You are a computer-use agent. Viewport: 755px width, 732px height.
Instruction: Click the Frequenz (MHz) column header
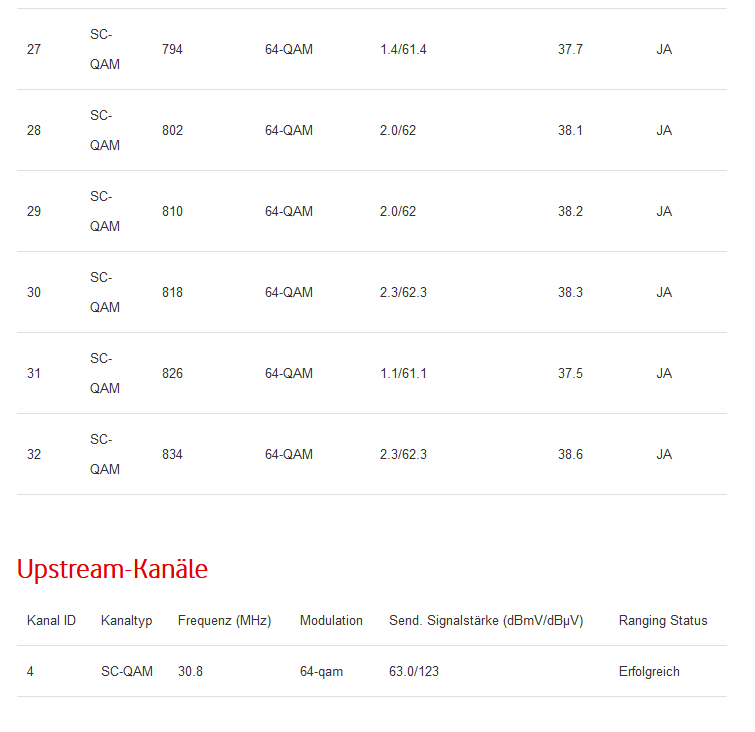coord(224,620)
